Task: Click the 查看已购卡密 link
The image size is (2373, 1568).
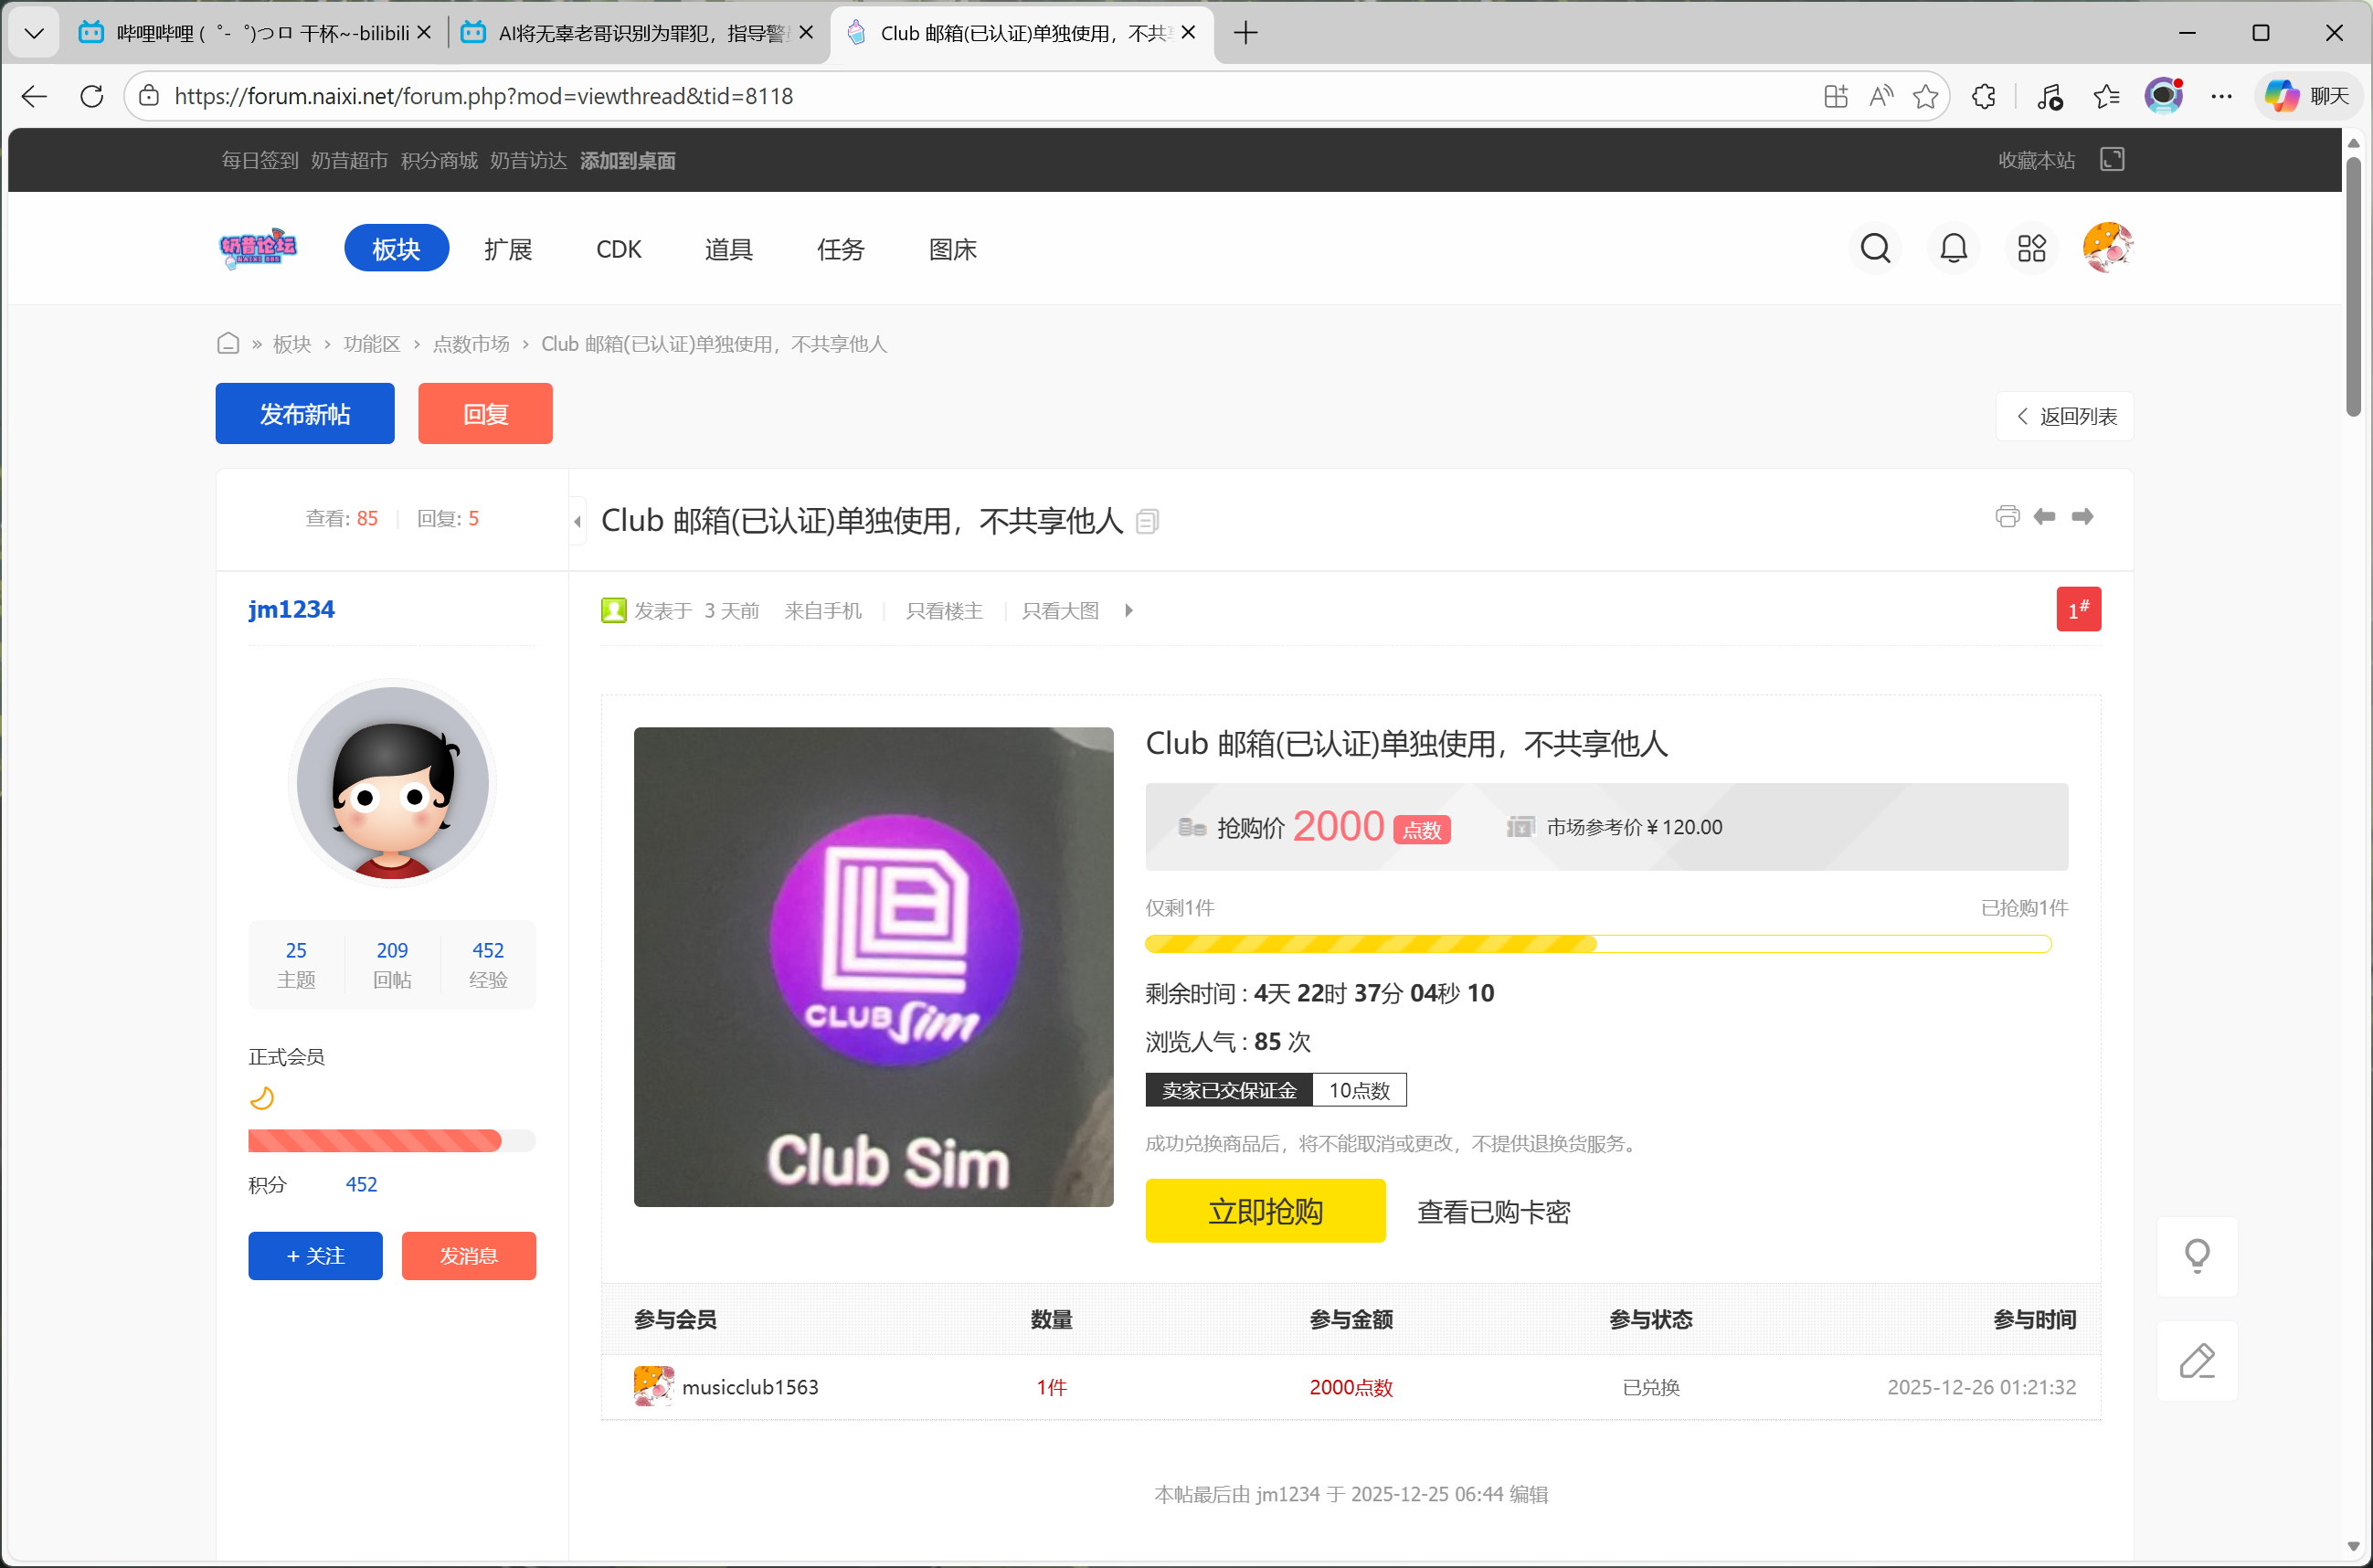Action: 1493,1212
